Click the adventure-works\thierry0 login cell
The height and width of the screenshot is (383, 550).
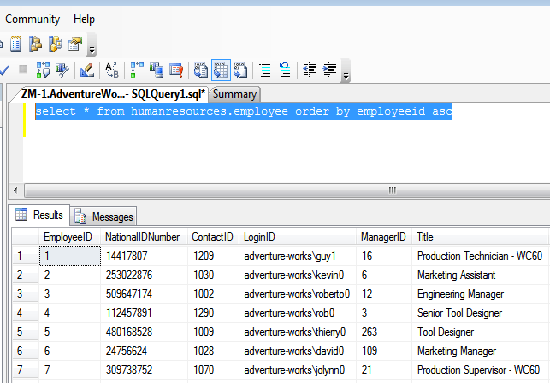pyautogui.click(x=297, y=331)
